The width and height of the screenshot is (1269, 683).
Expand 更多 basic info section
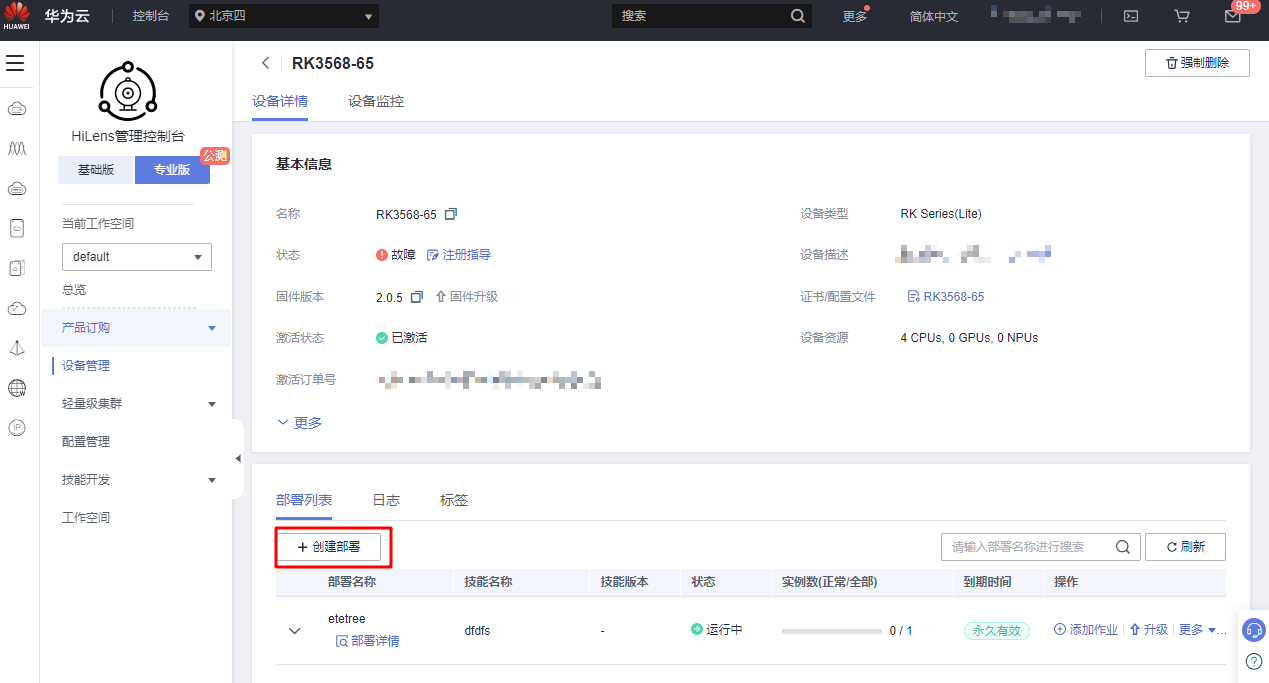[299, 423]
